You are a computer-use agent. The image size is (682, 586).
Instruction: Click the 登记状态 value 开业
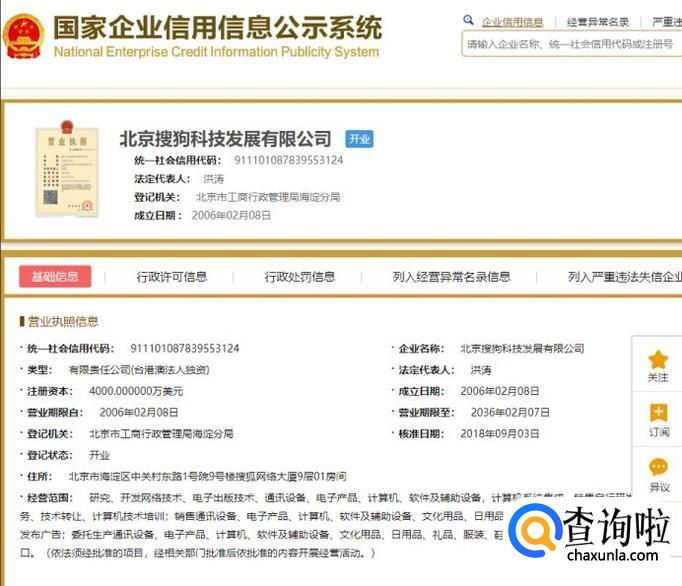pyautogui.click(x=100, y=455)
